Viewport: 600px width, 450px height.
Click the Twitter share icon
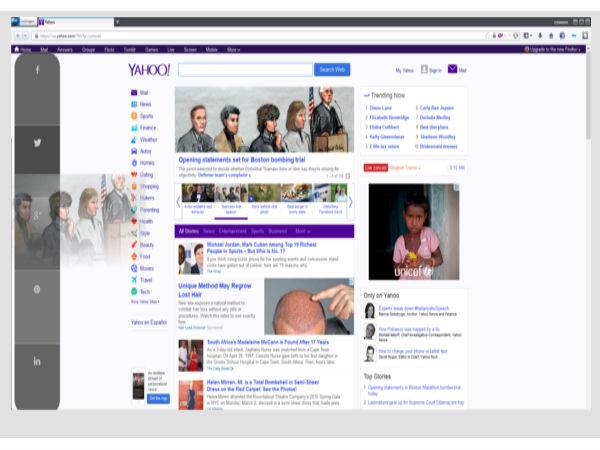coord(37,142)
